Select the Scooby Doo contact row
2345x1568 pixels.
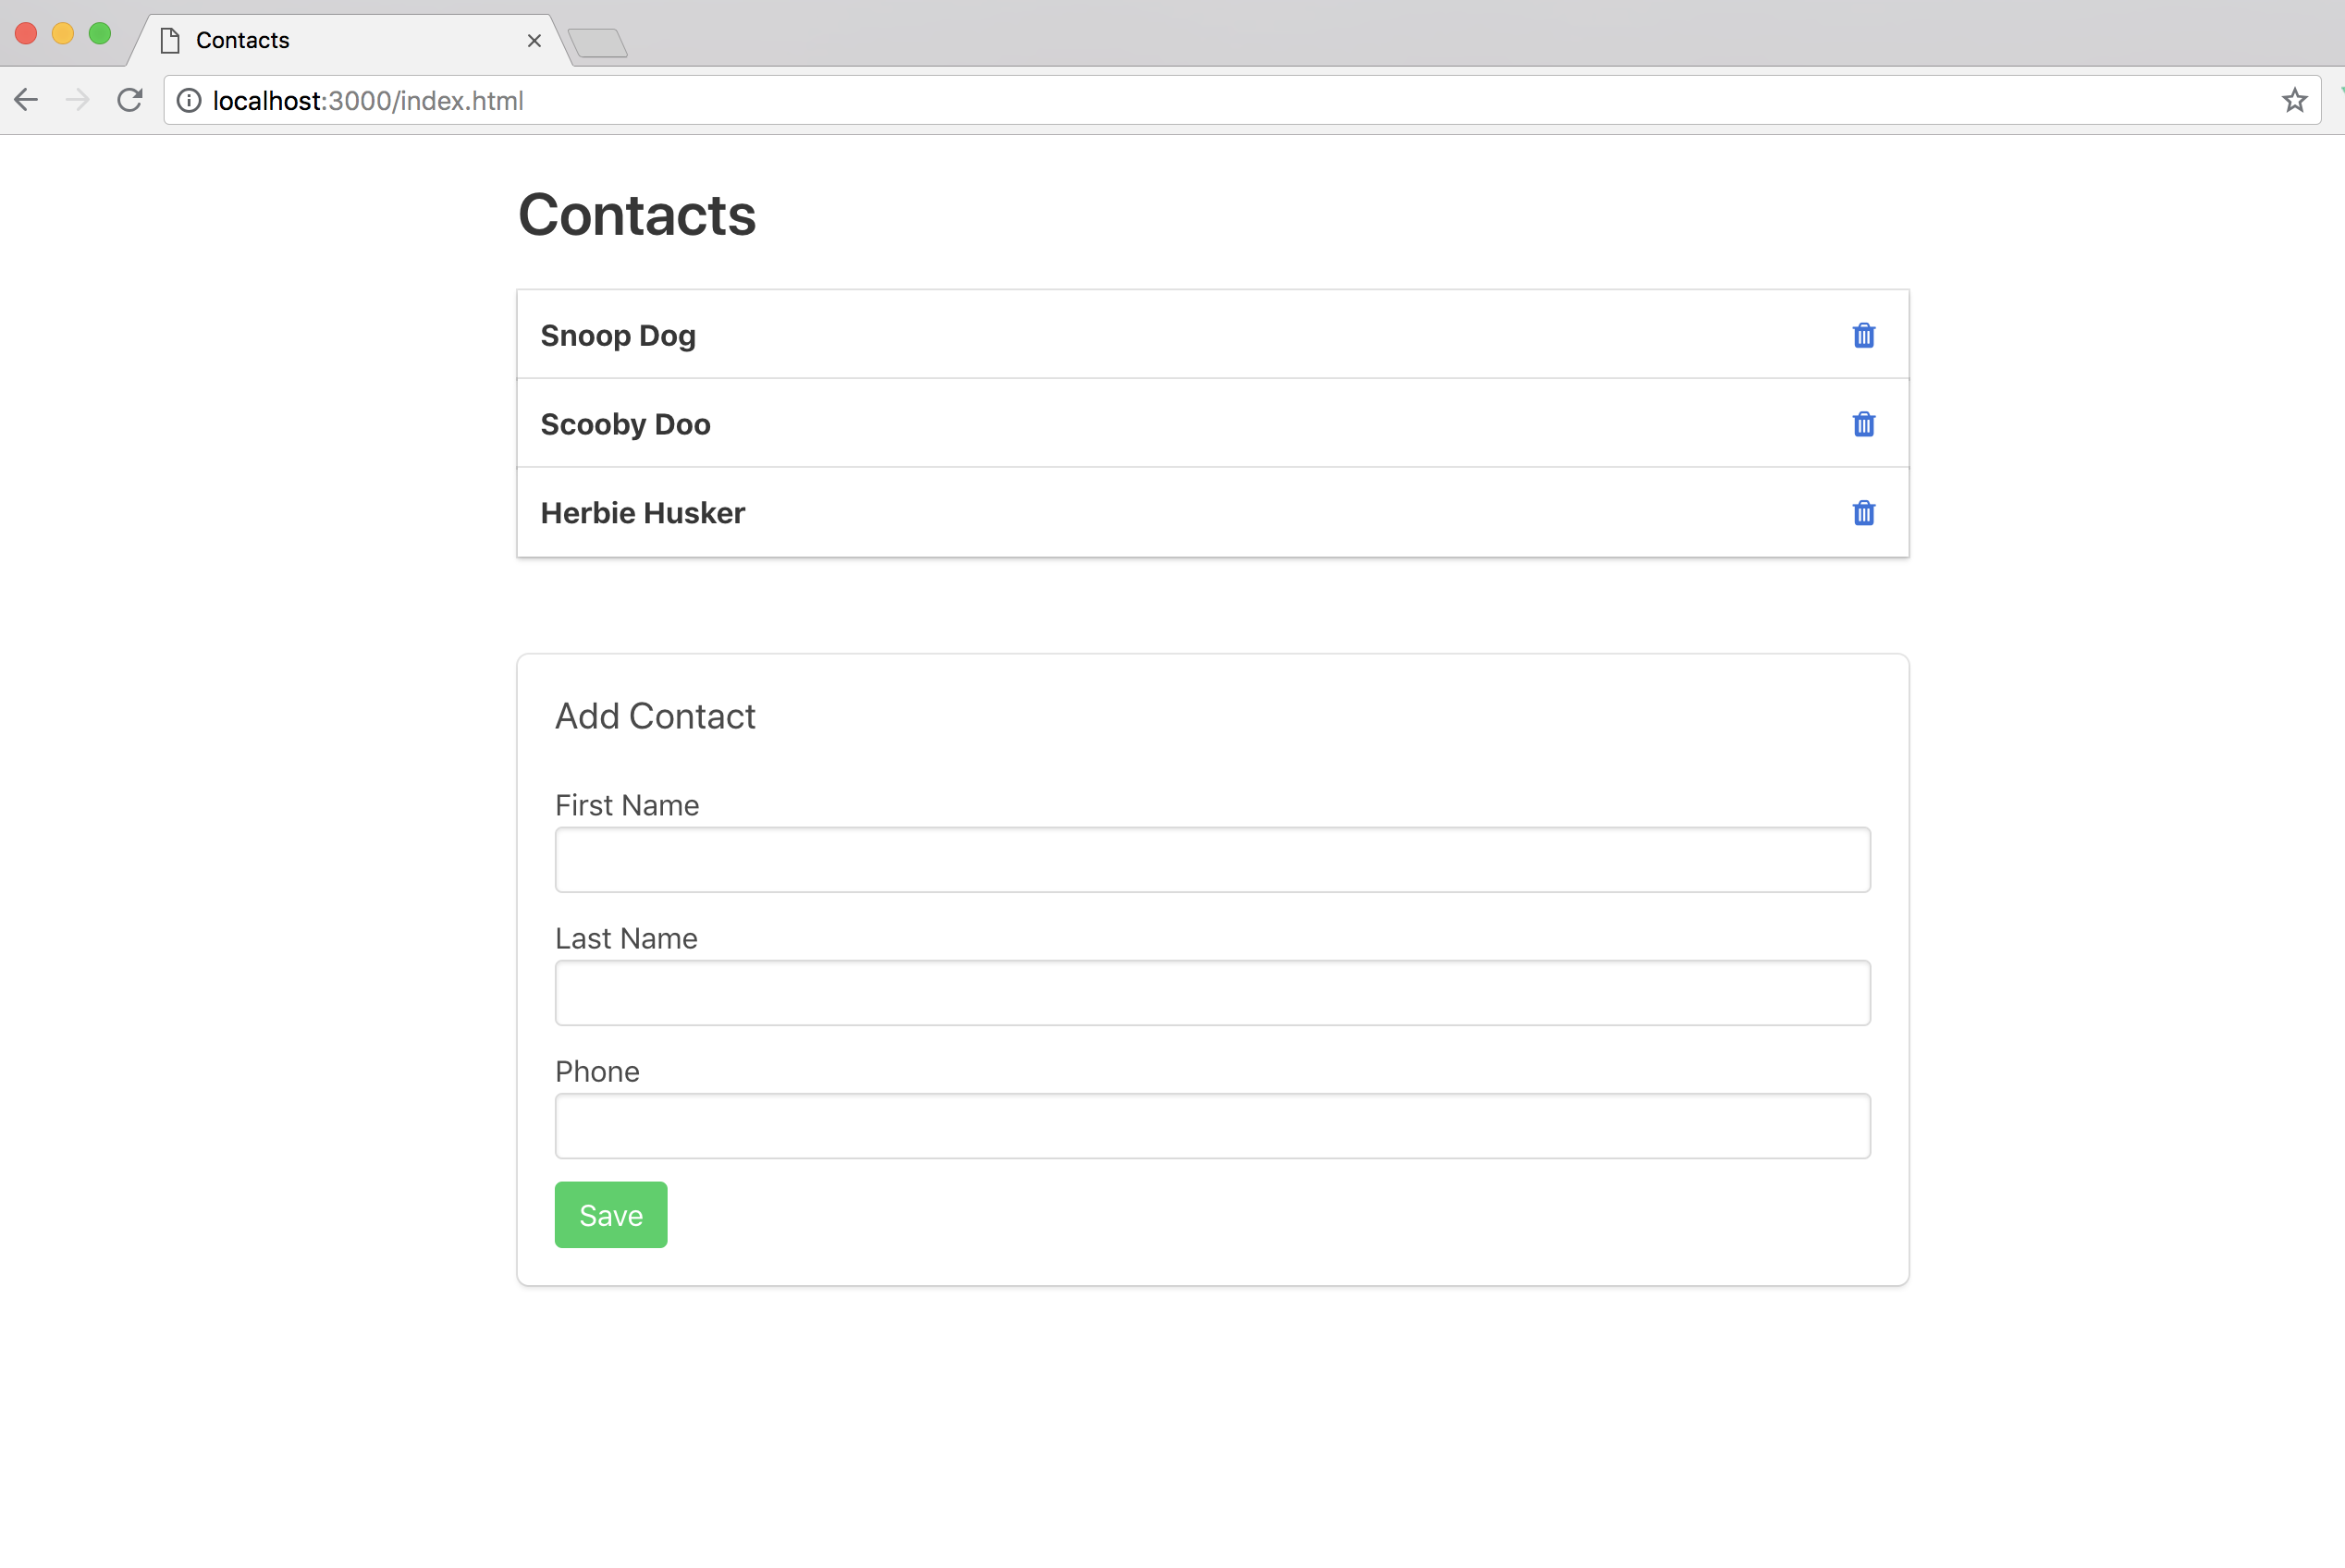point(625,423)
